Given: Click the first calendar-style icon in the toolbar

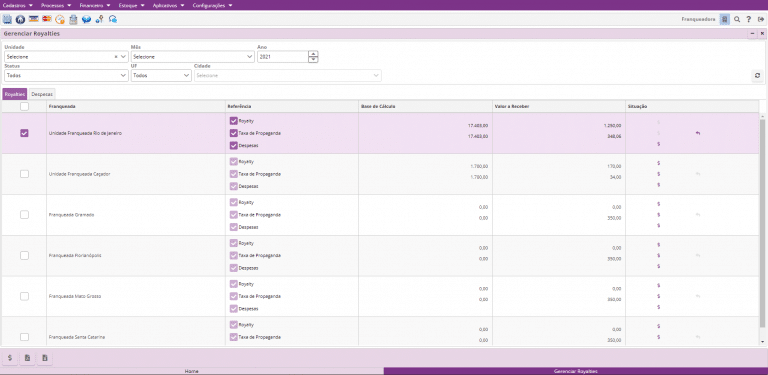Looking at the screenshot, I should click(x=7, y=20).
